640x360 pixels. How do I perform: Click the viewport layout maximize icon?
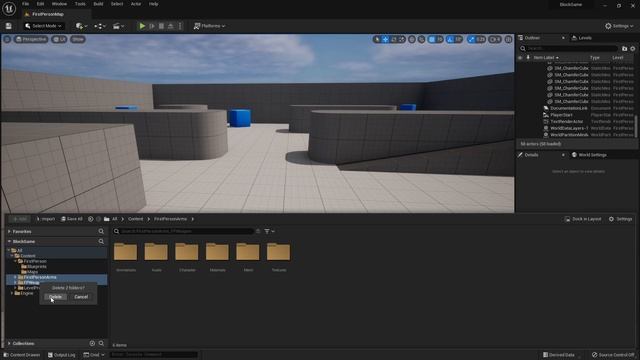coord(508,39)
